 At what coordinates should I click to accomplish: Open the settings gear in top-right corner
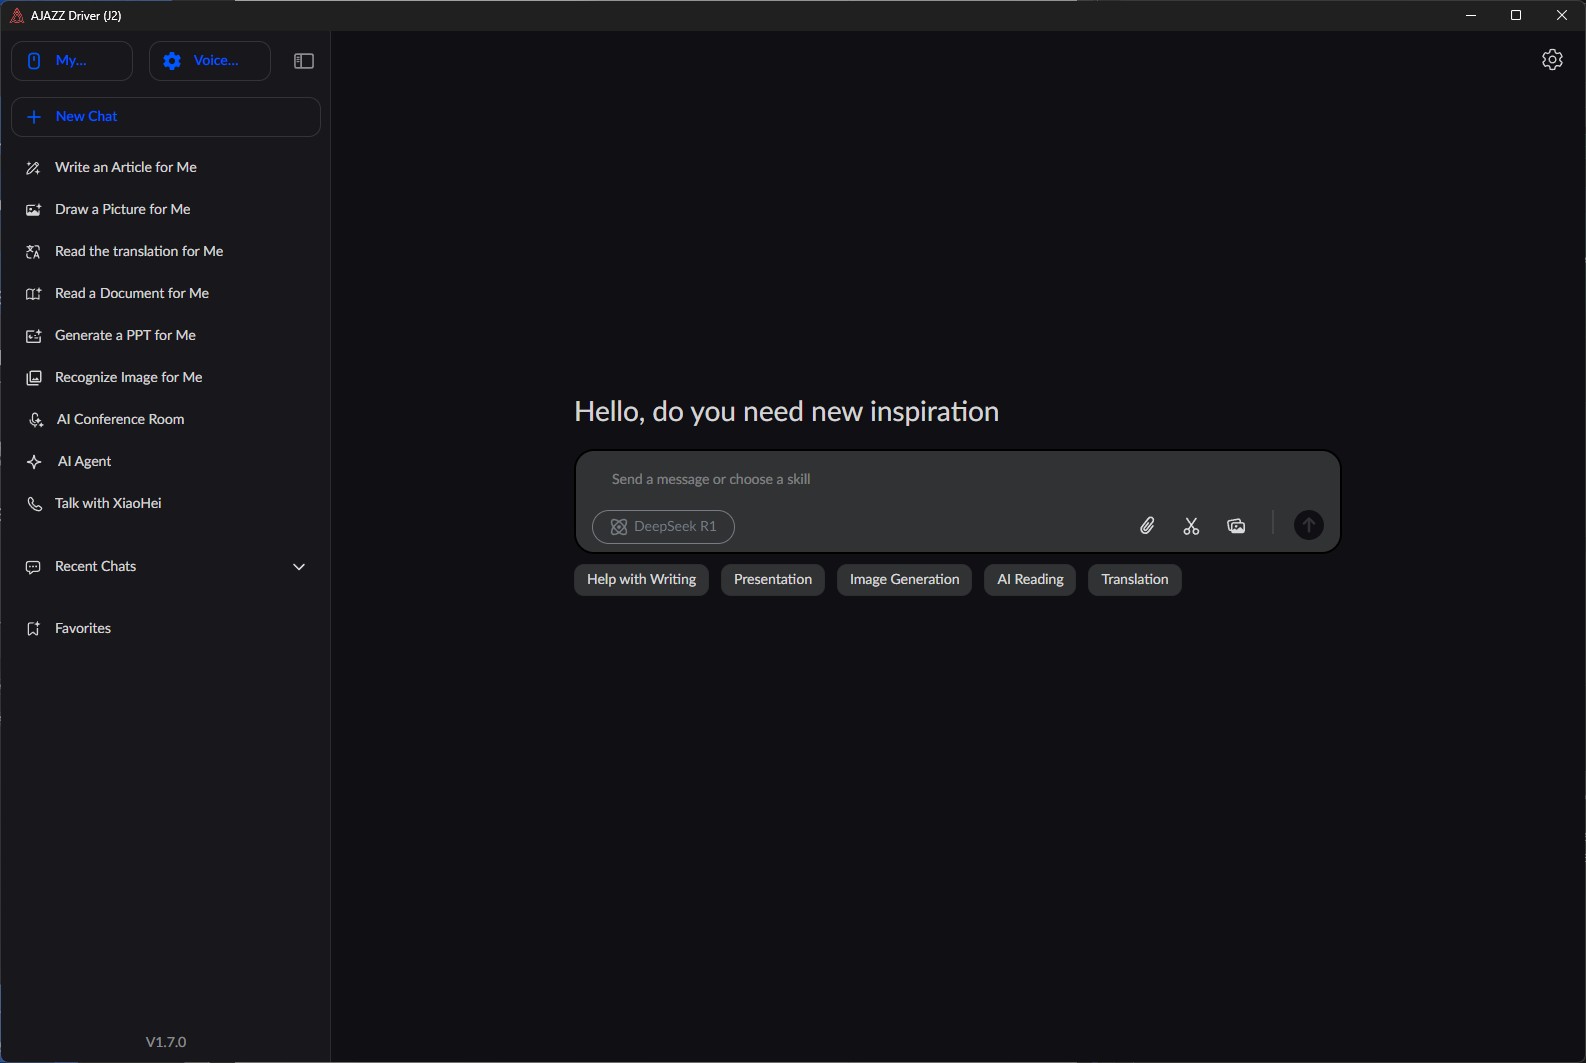click(x=1552, y=60)
